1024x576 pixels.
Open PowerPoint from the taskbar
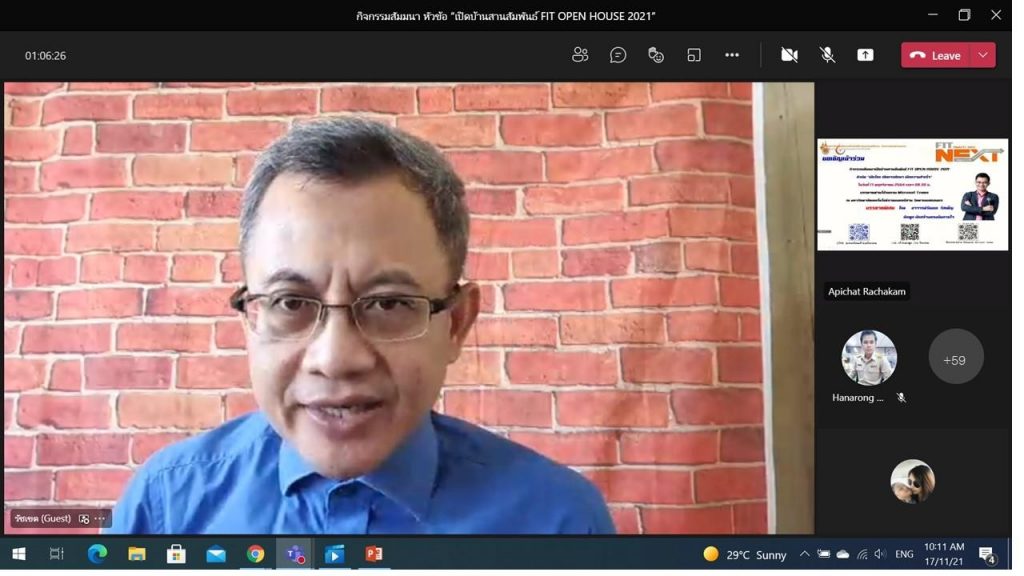pos(374,554)
